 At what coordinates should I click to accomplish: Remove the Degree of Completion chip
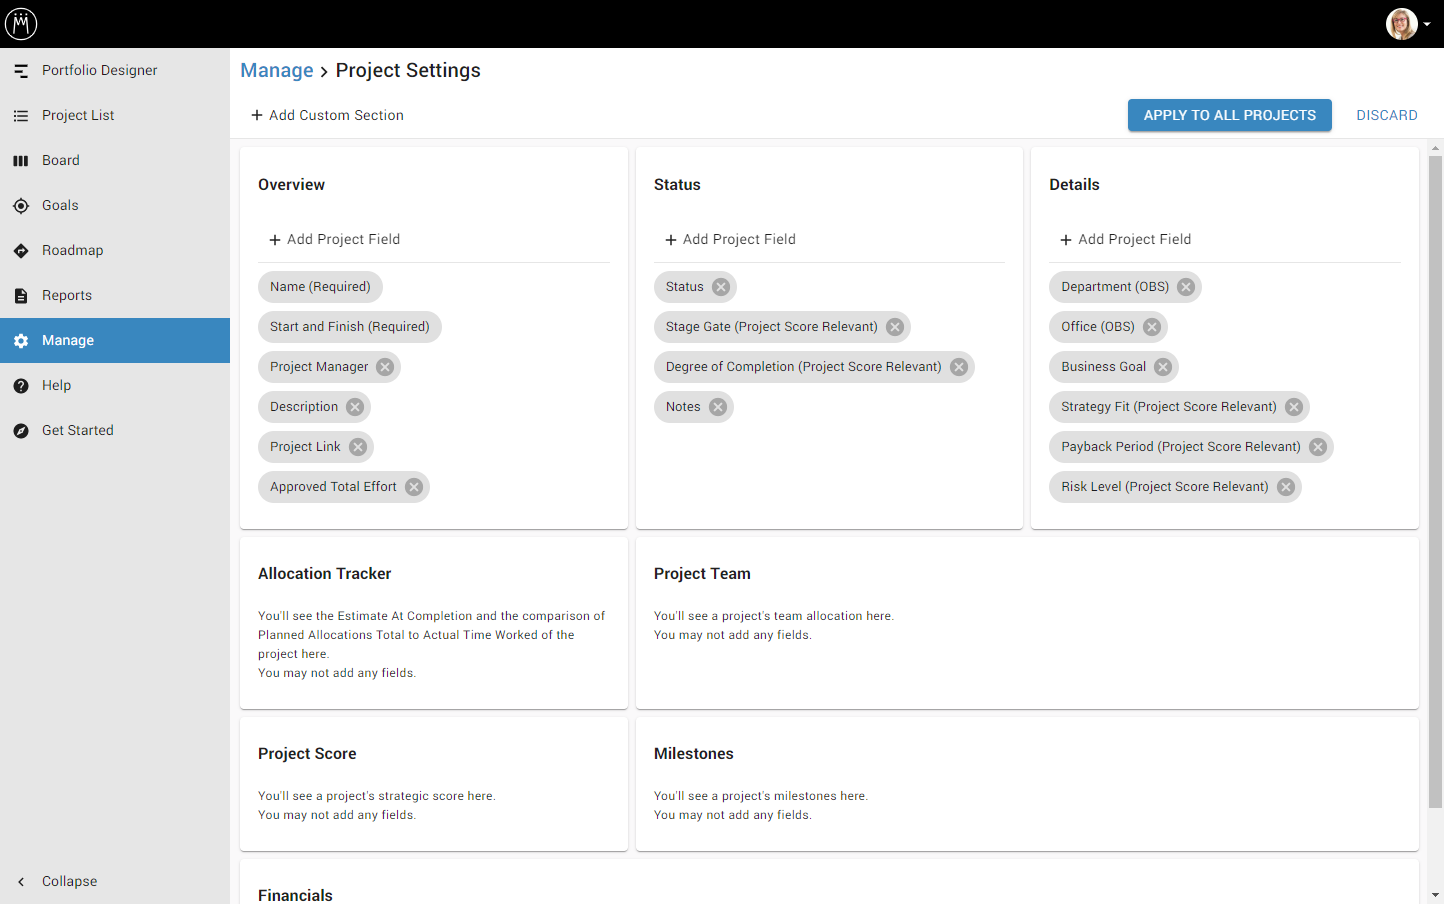(959, 367)
